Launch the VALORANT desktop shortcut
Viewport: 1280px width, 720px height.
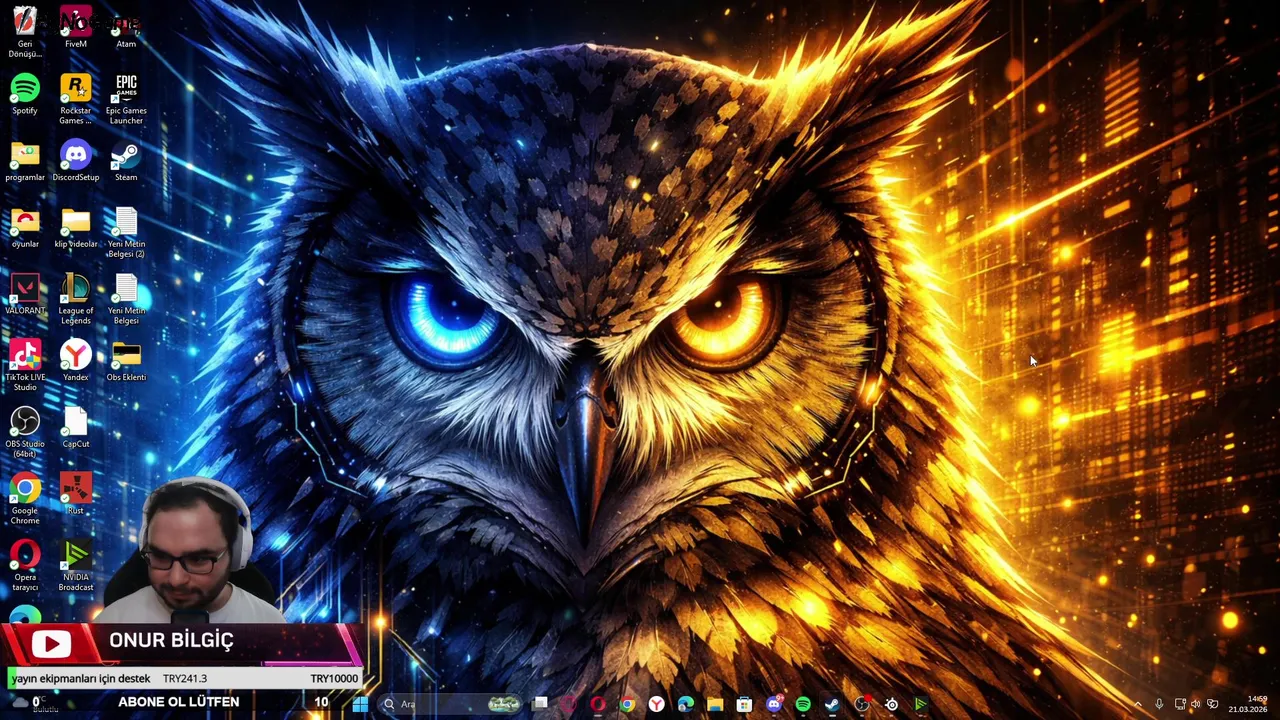25,295
